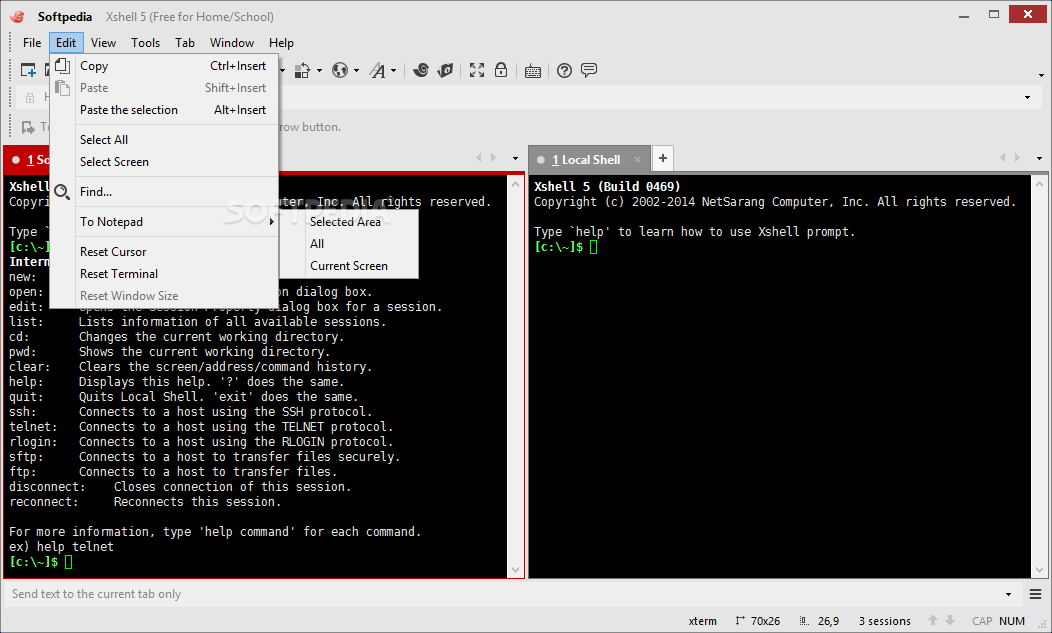Choose Paste the selection
The width and height of the screenshot is (1052, 633).
click(x=164, y=110)
